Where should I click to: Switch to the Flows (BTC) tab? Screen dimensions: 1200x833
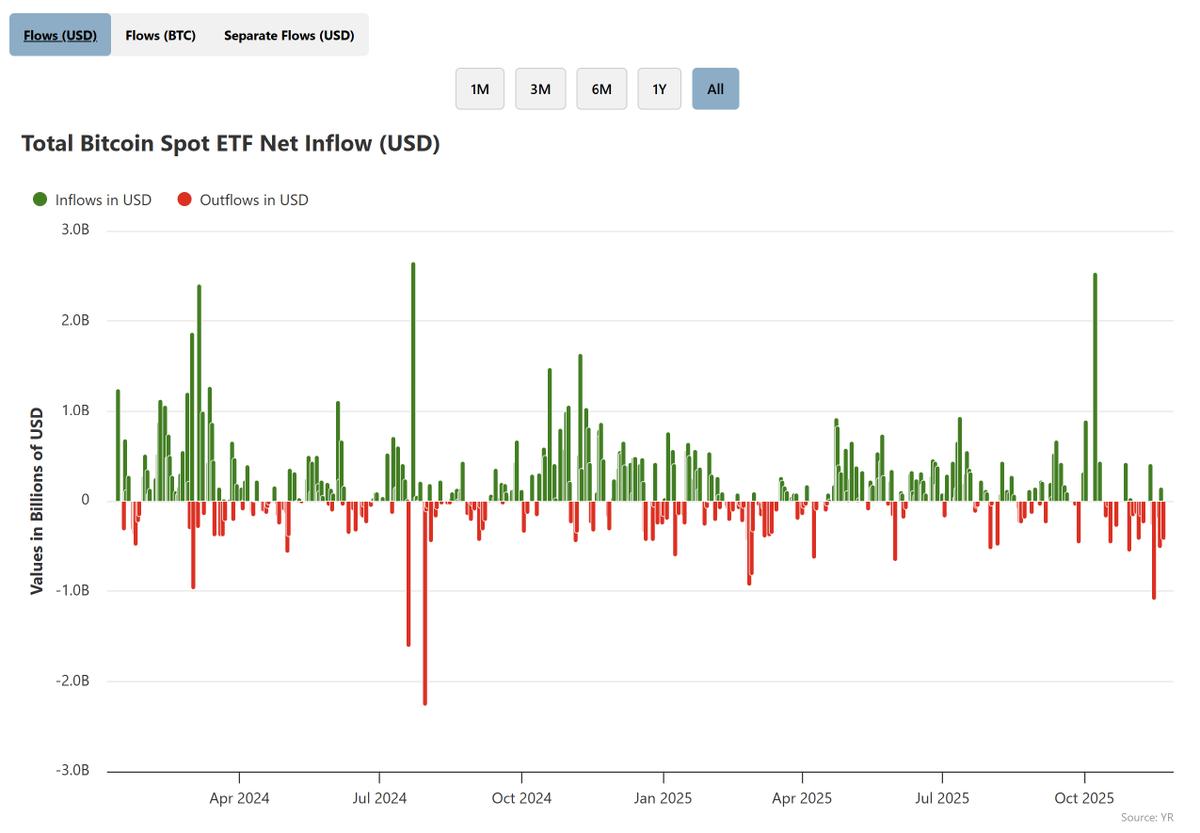(160, 35)
